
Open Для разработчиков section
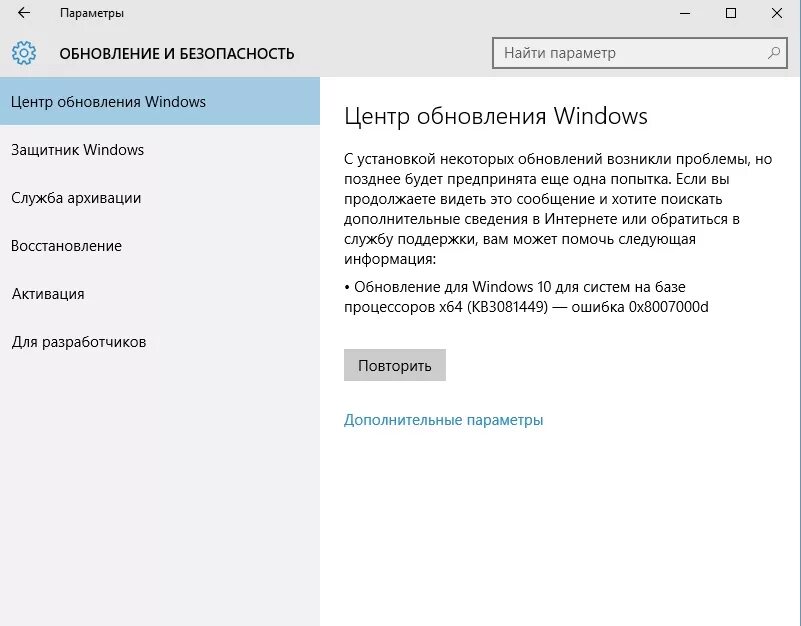(160, 342)
